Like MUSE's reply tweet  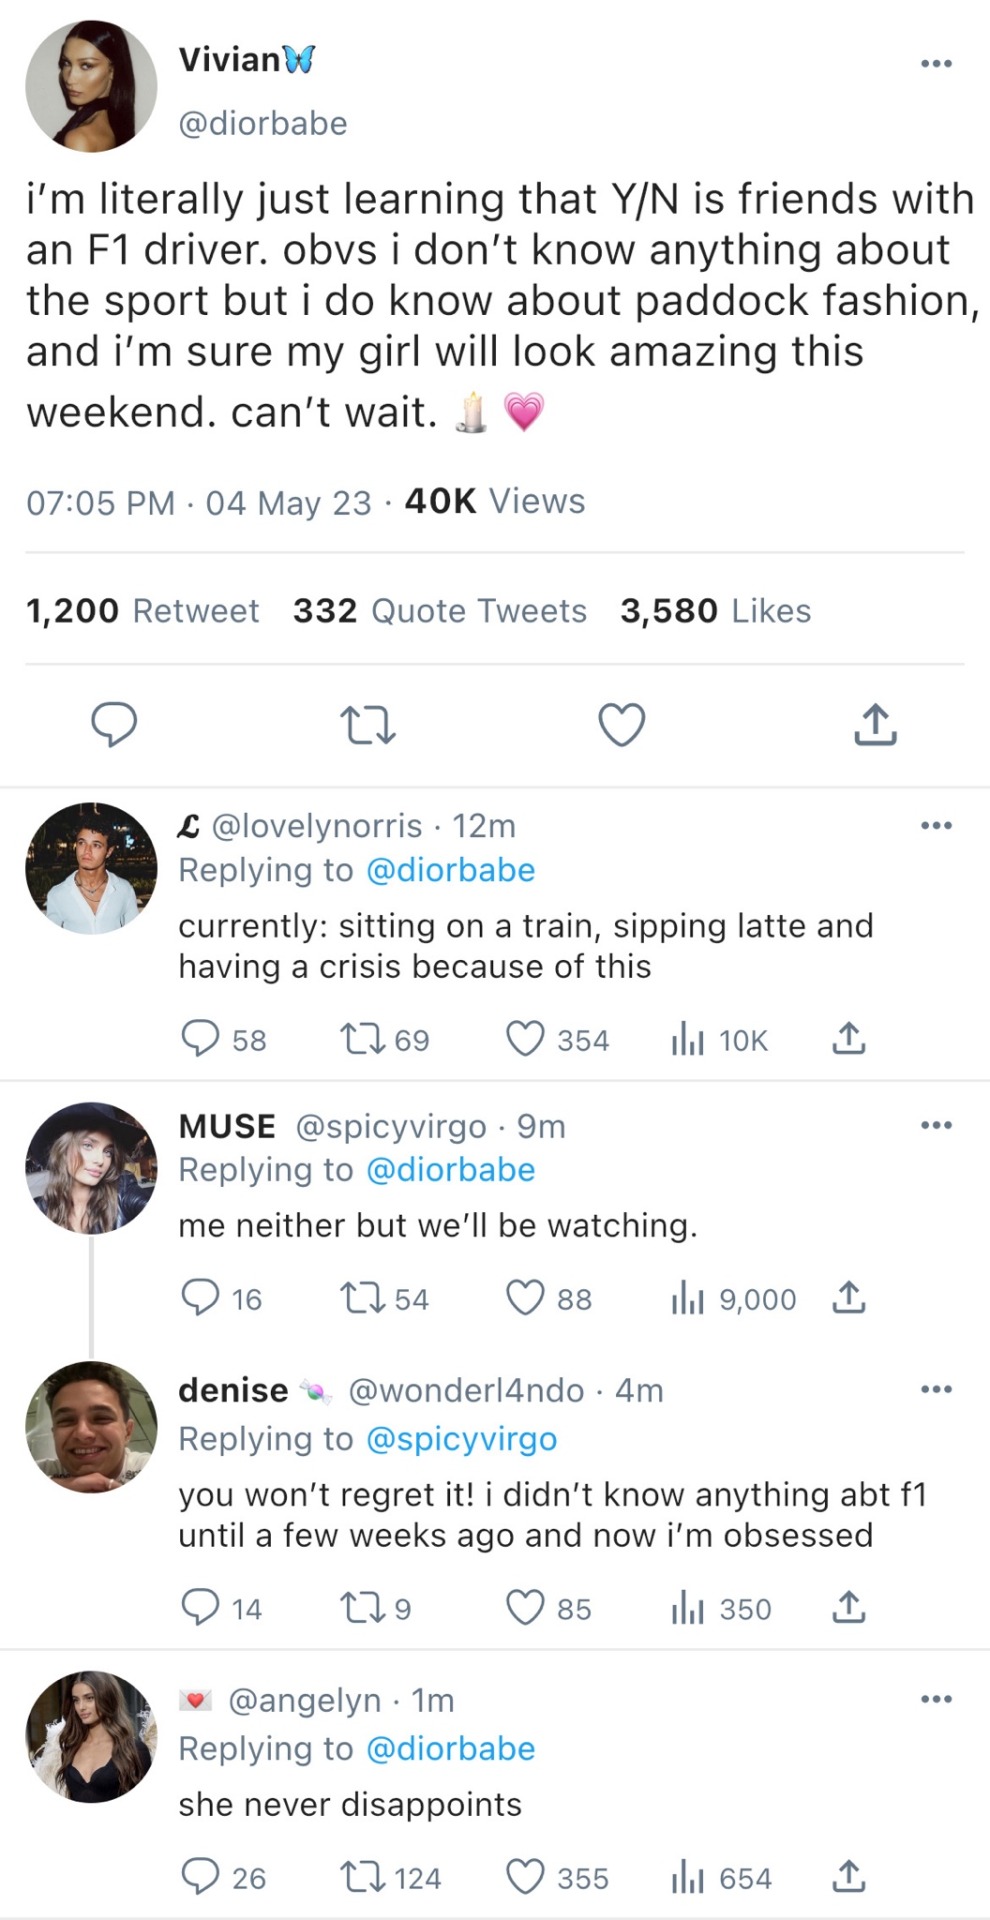525,1298
